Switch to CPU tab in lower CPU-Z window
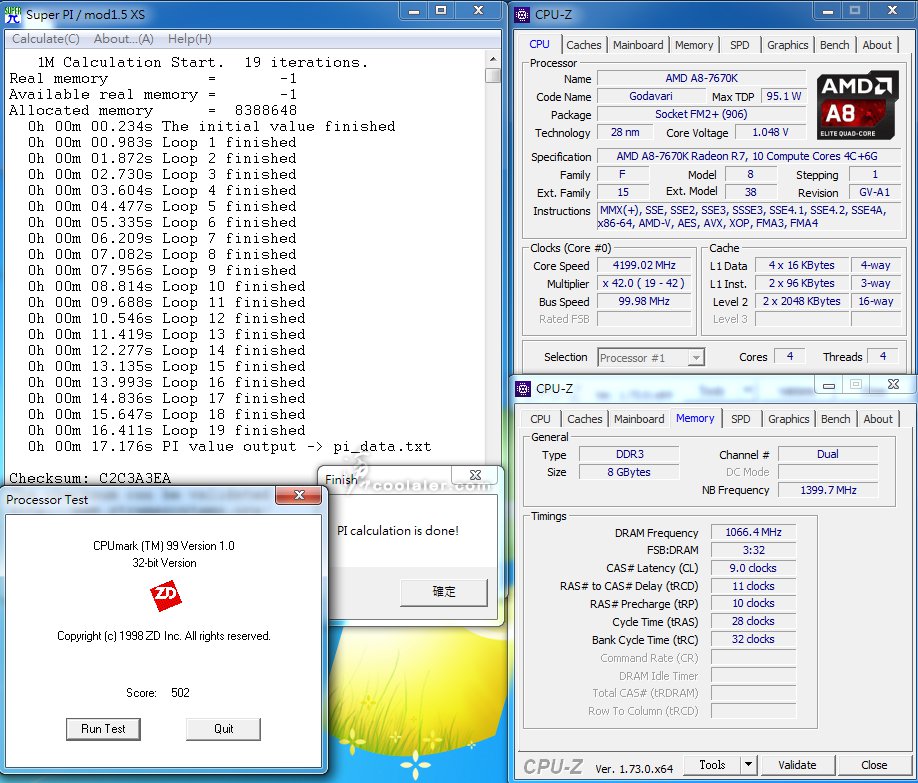This screenshot has width=918, height=783. (x=540, y=419)
